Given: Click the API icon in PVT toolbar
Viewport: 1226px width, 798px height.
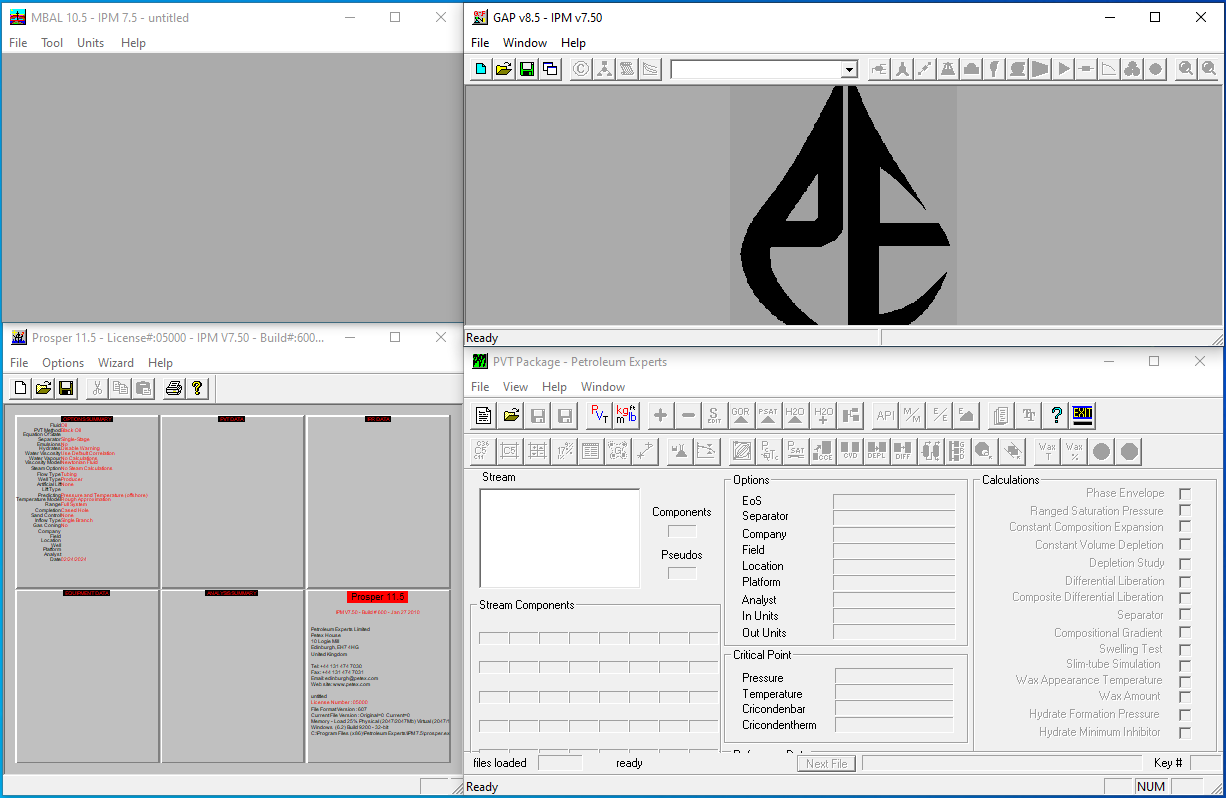Looking at the screenshot, I should 885,415.
